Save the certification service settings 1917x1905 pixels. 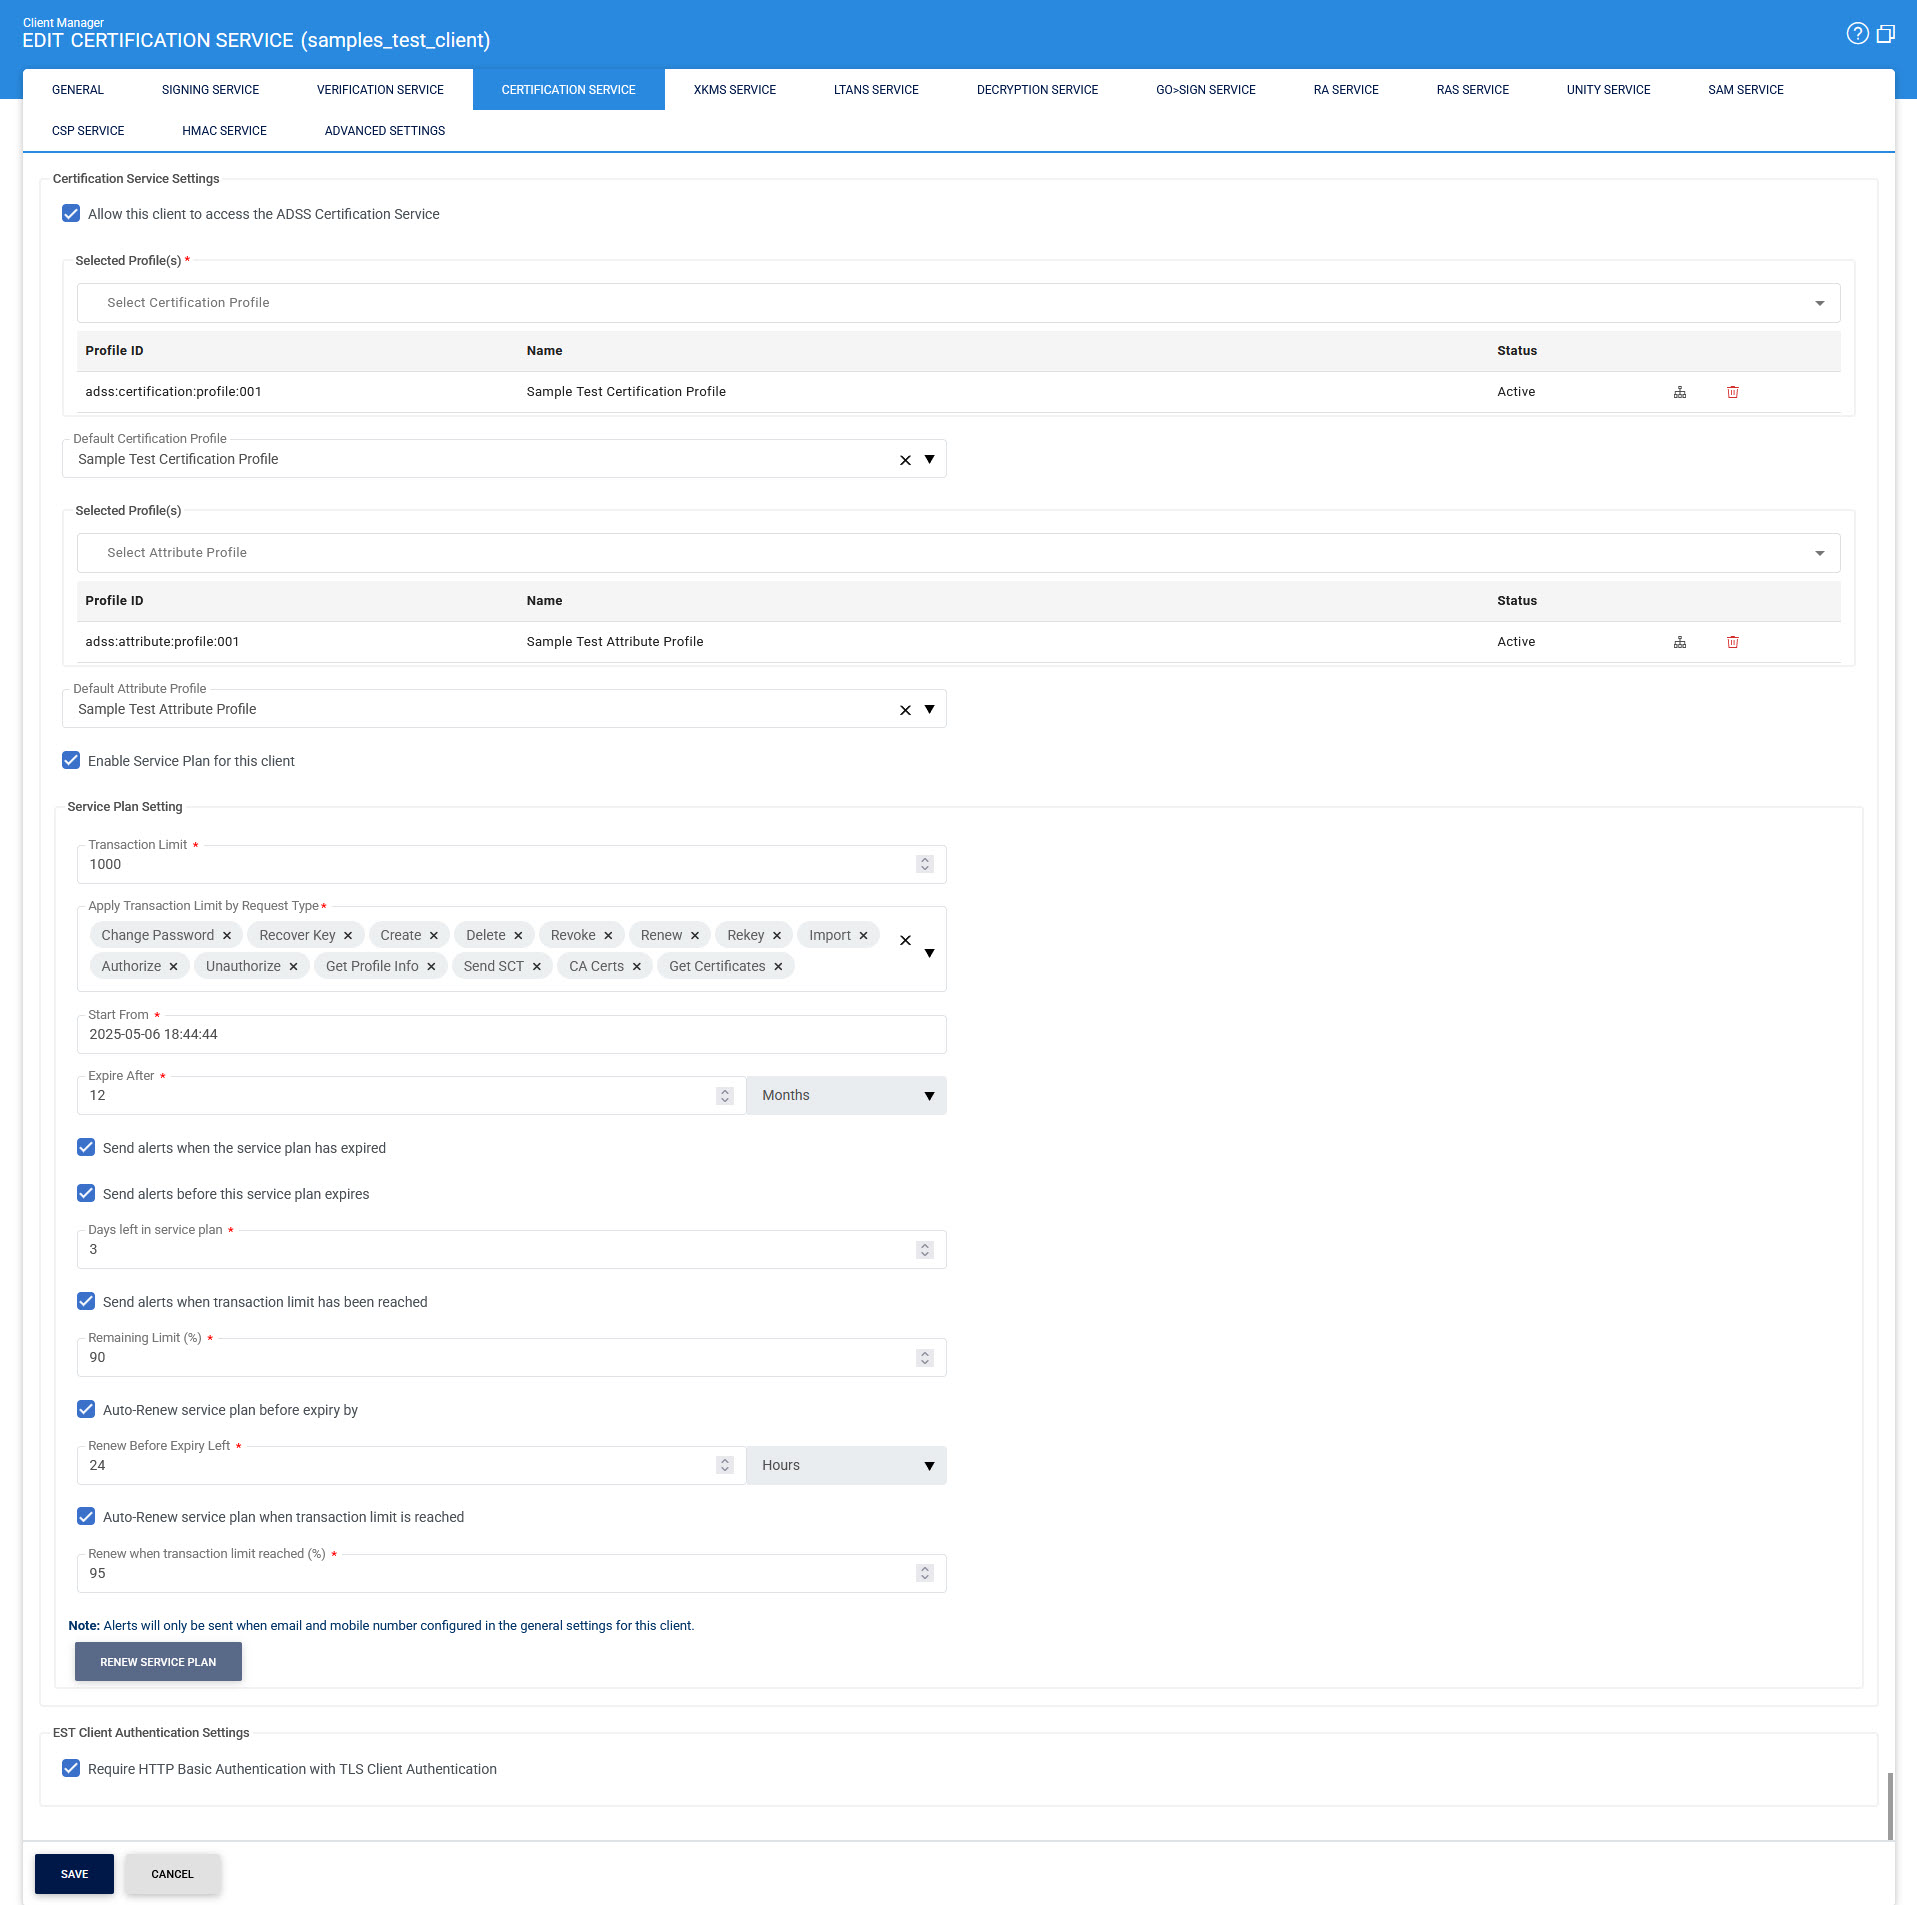(74, 1874)
